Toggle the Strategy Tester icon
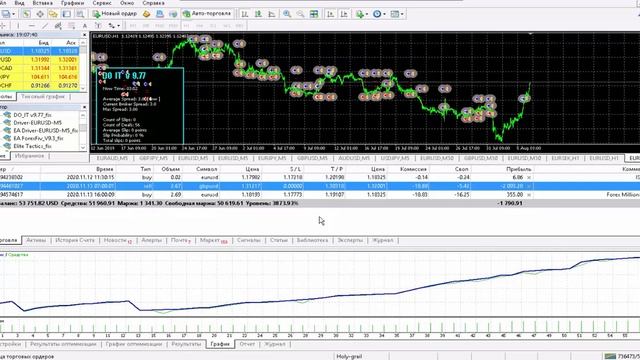This screenshot has height=360, width=640. [80, 14]
